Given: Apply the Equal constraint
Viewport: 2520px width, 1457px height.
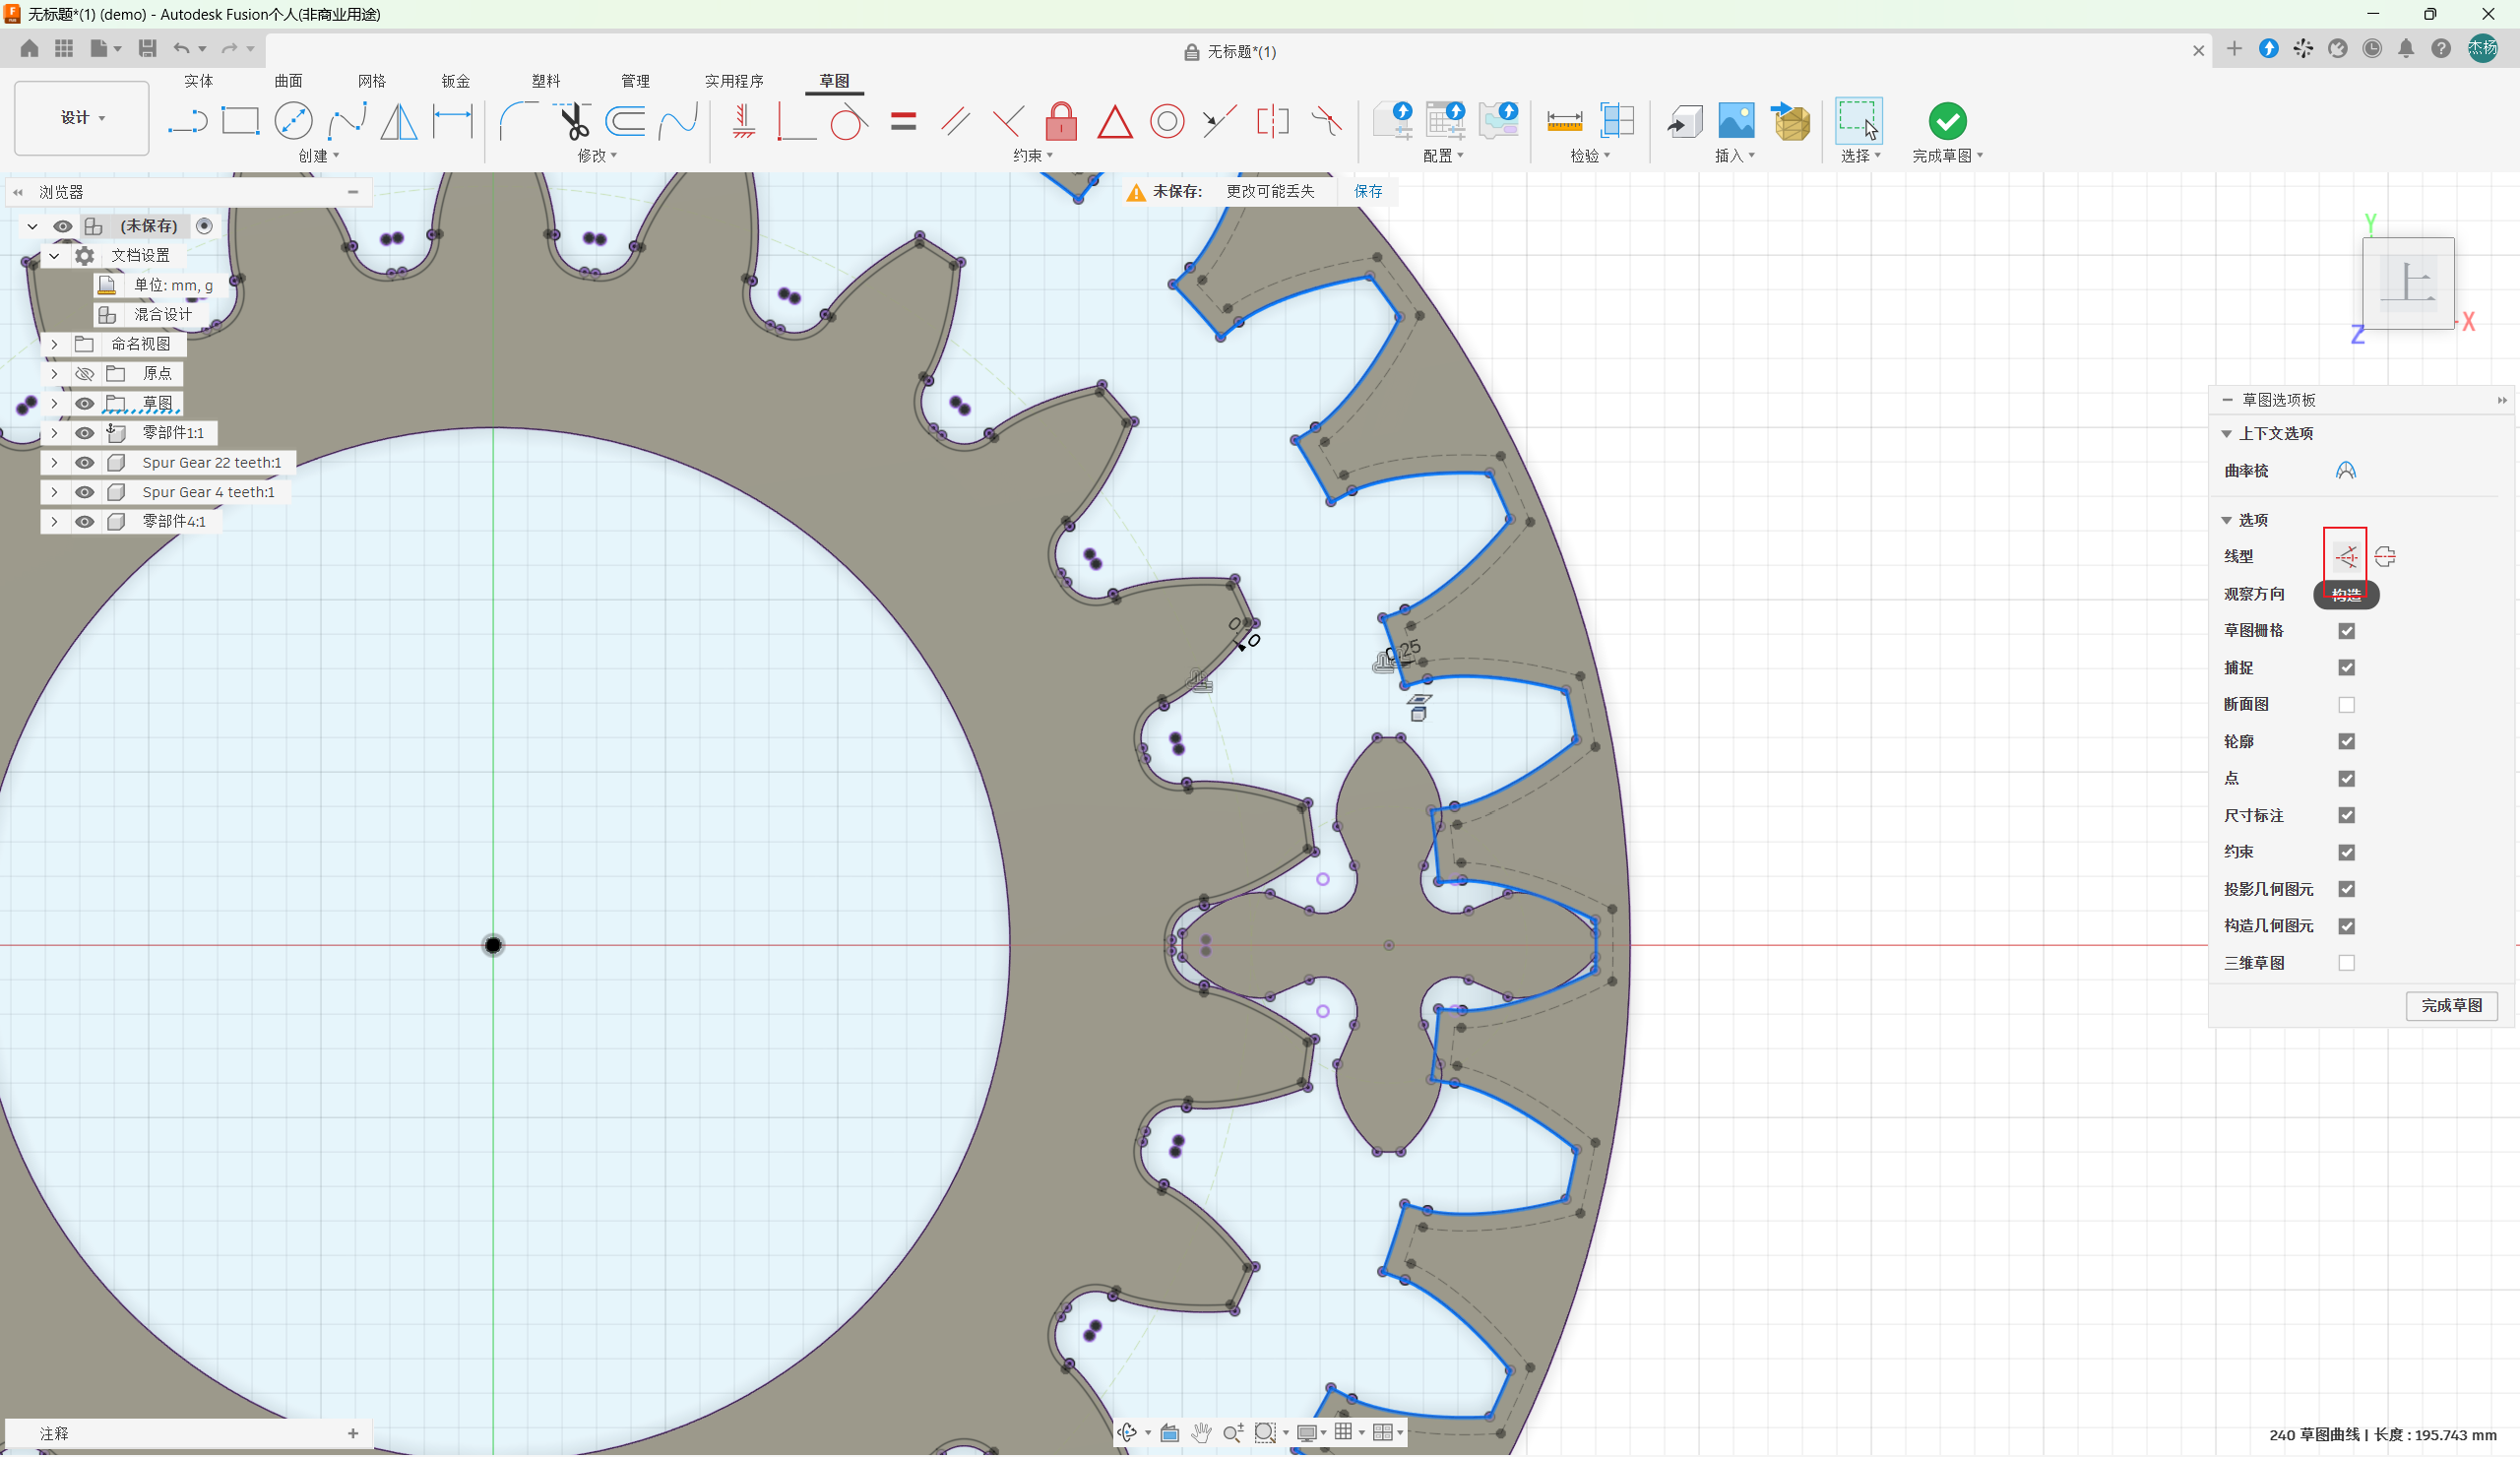Looking at the screenshot, I should click(x=903, y=121).
